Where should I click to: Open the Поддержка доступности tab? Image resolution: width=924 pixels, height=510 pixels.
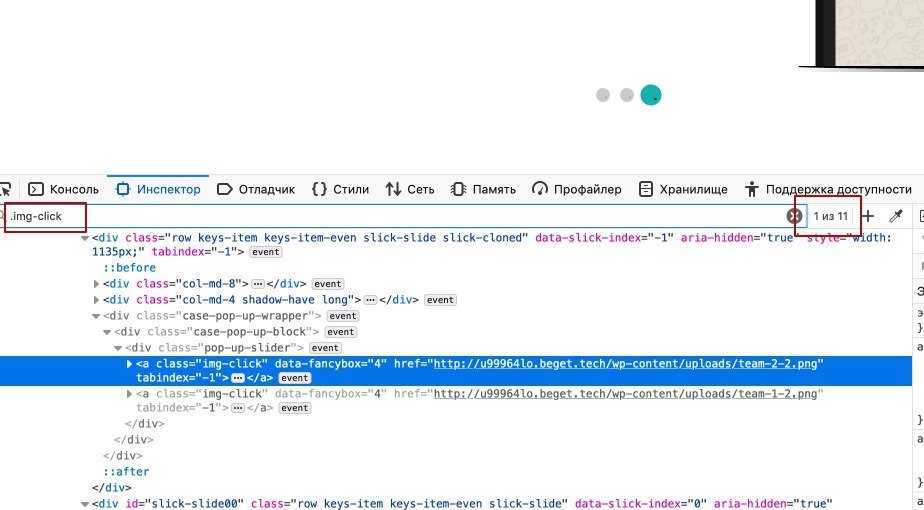point(828,189)
